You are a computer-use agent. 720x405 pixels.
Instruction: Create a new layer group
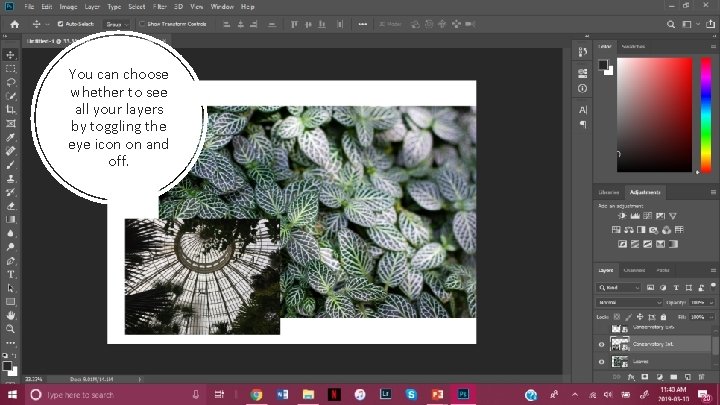(674, 377)
